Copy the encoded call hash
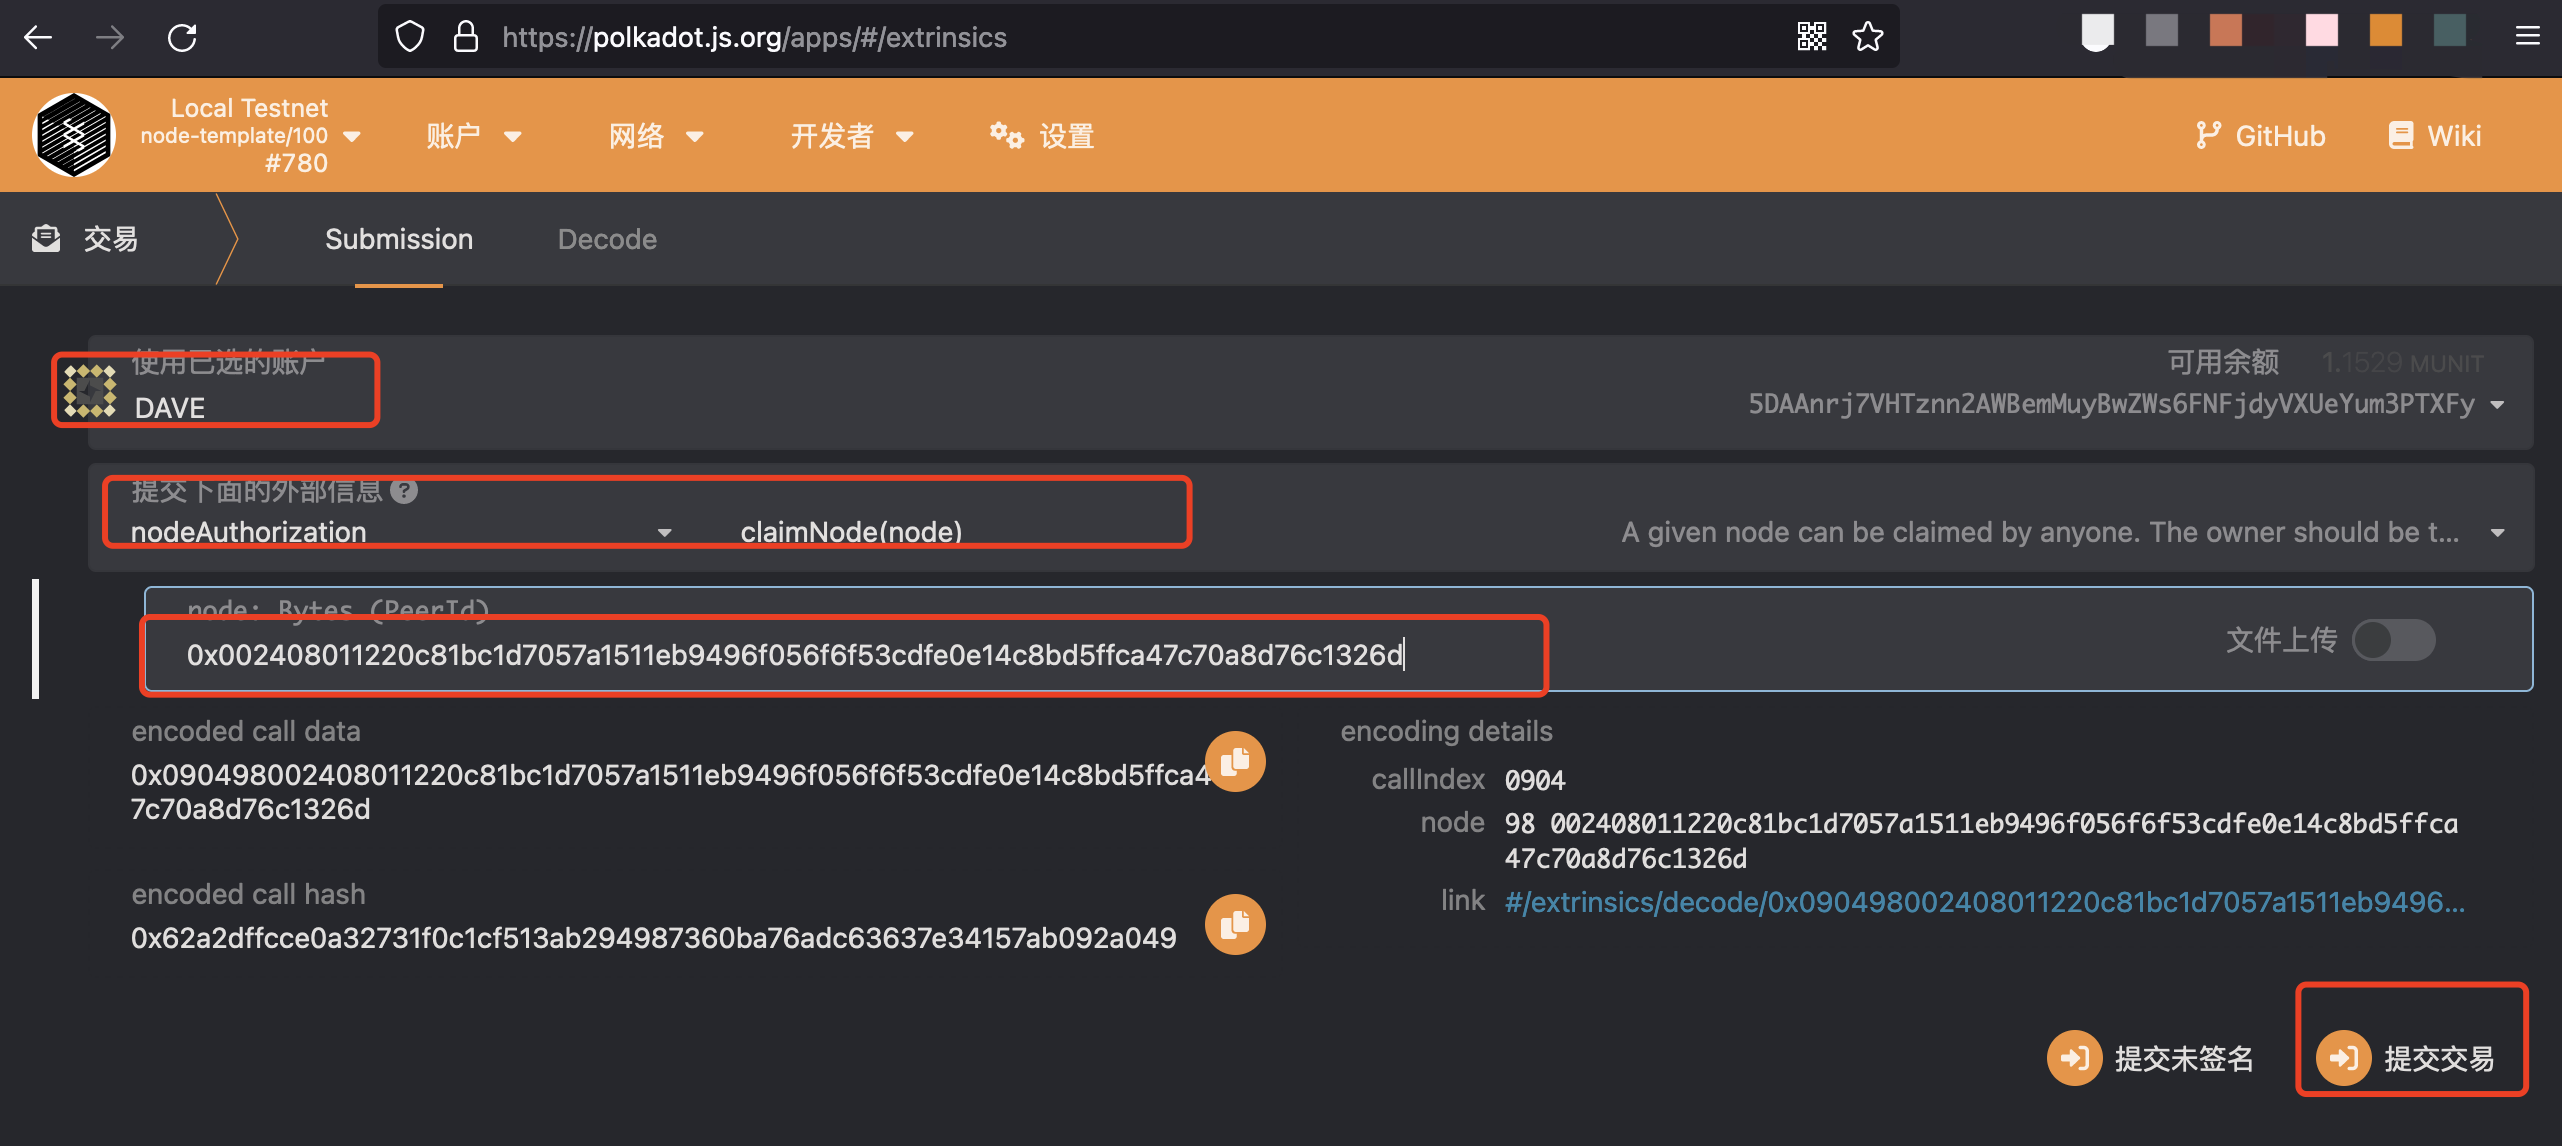 tap(1235, 924)
